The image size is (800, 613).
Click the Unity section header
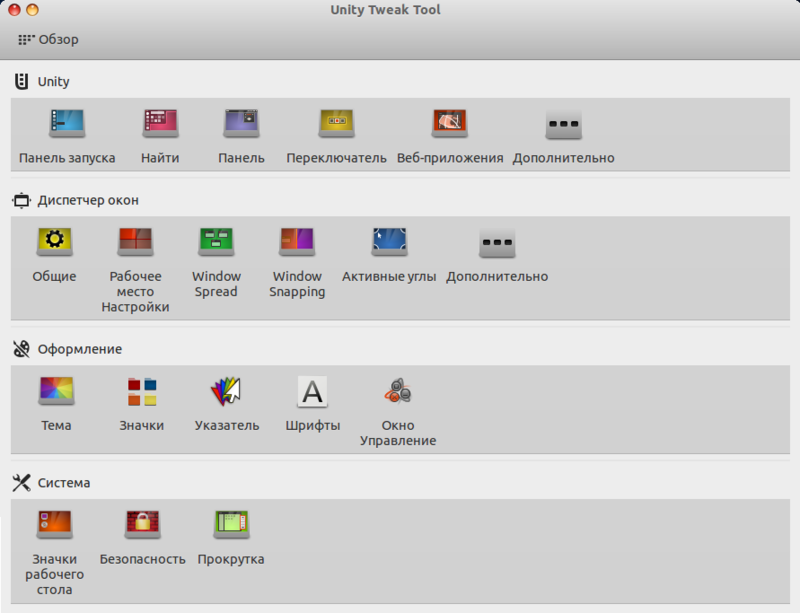[42, 81]
